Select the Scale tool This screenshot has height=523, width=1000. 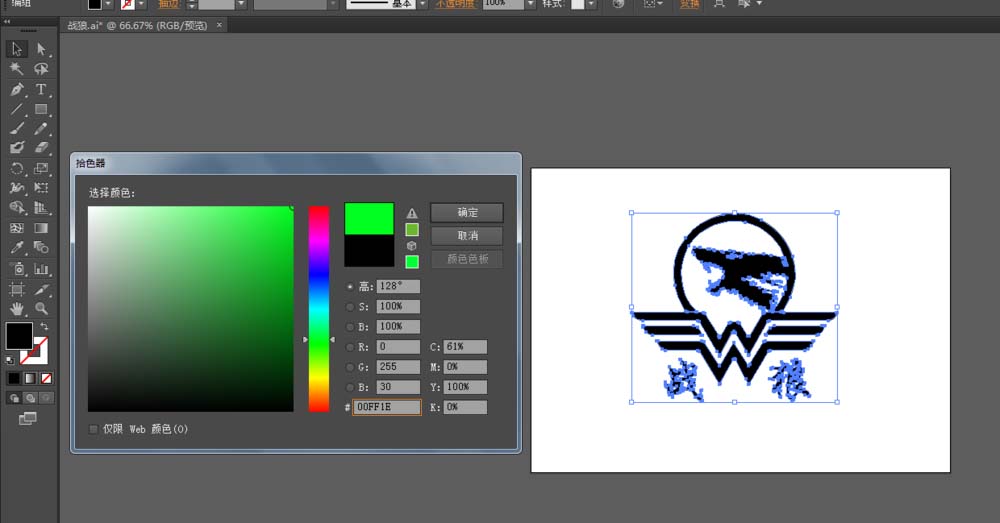point(41,168)
